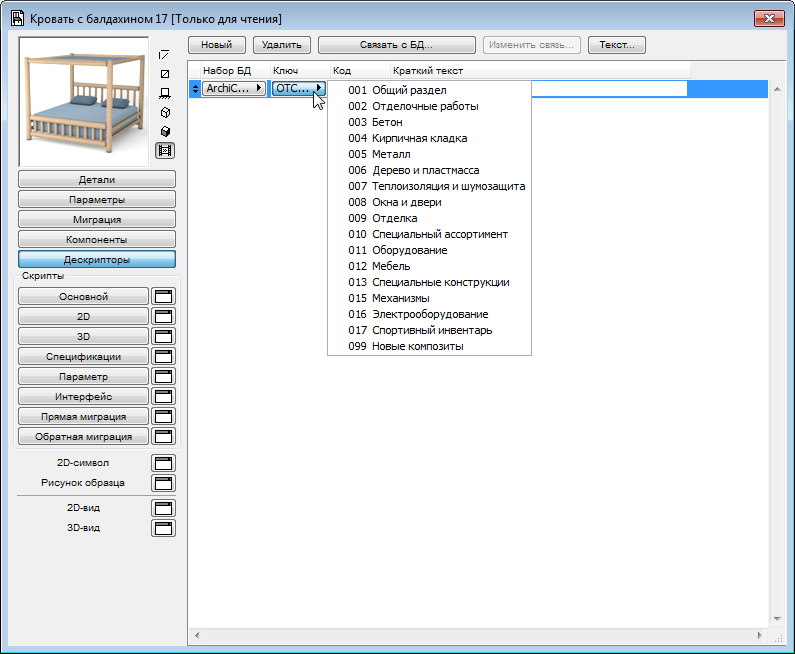The width and height of the screenshot is (795, 654).
Task: Choose 004 Кирпичная кладка
Action: pos(429,138)
